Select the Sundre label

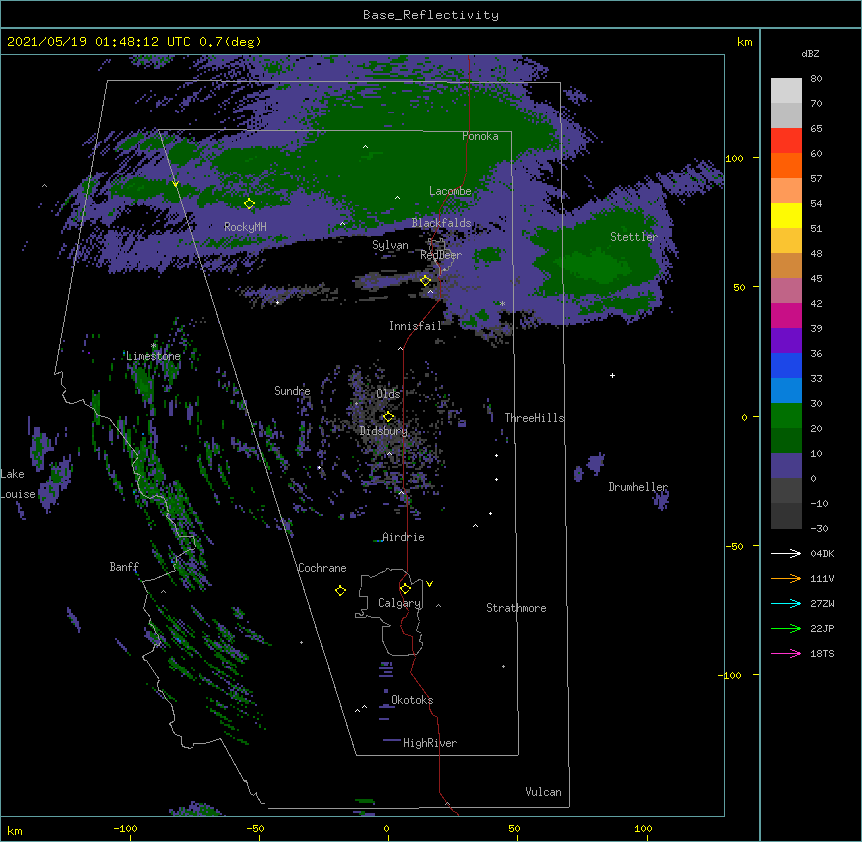(x=292, y=391)
